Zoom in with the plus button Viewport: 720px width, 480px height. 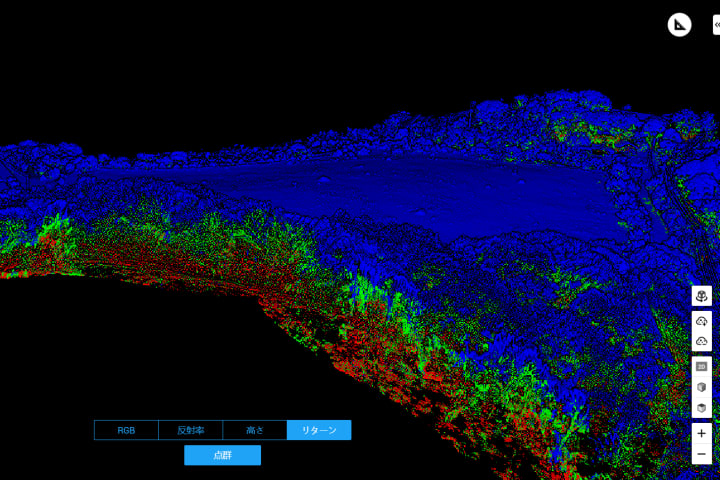(x=702, y=433)
